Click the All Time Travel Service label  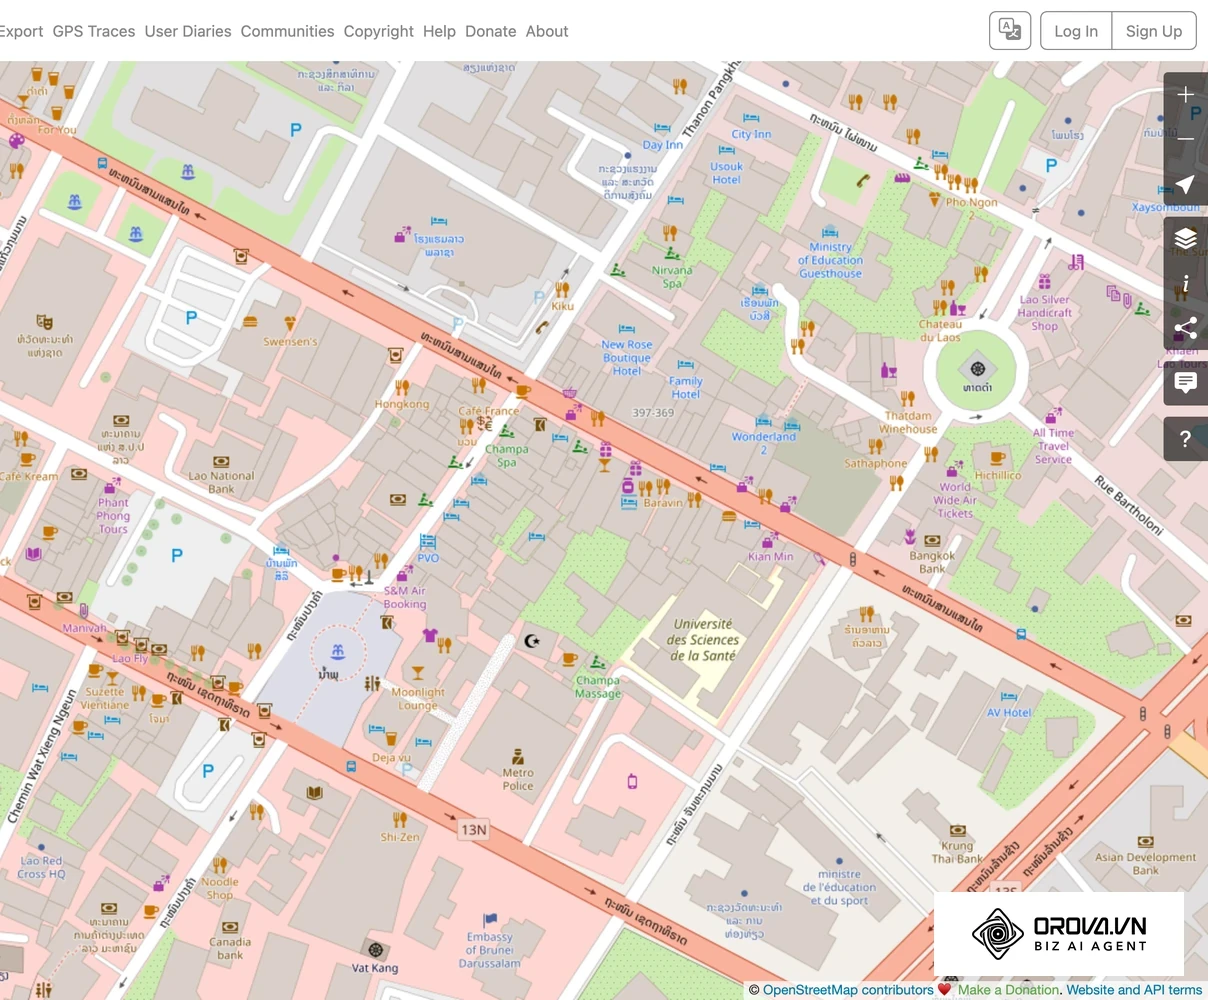click(1054, 446)
